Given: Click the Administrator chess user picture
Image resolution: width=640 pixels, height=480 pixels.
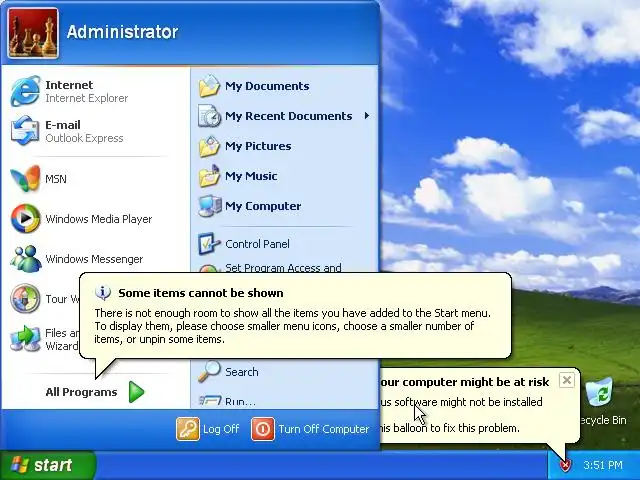Looking at the screenshot, I should tap(33, 33).
